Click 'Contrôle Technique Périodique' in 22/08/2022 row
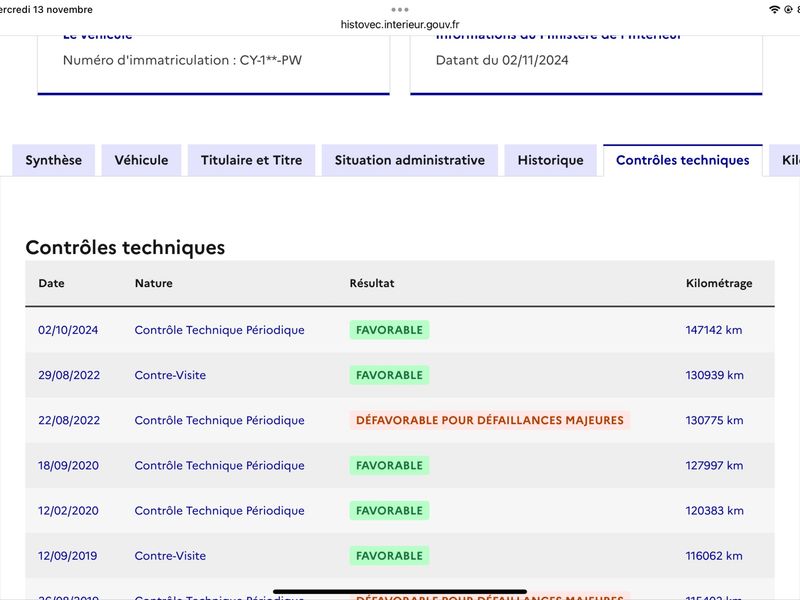Screen dimensions: 800x600 pyautogui.click(x=219, y=420)
